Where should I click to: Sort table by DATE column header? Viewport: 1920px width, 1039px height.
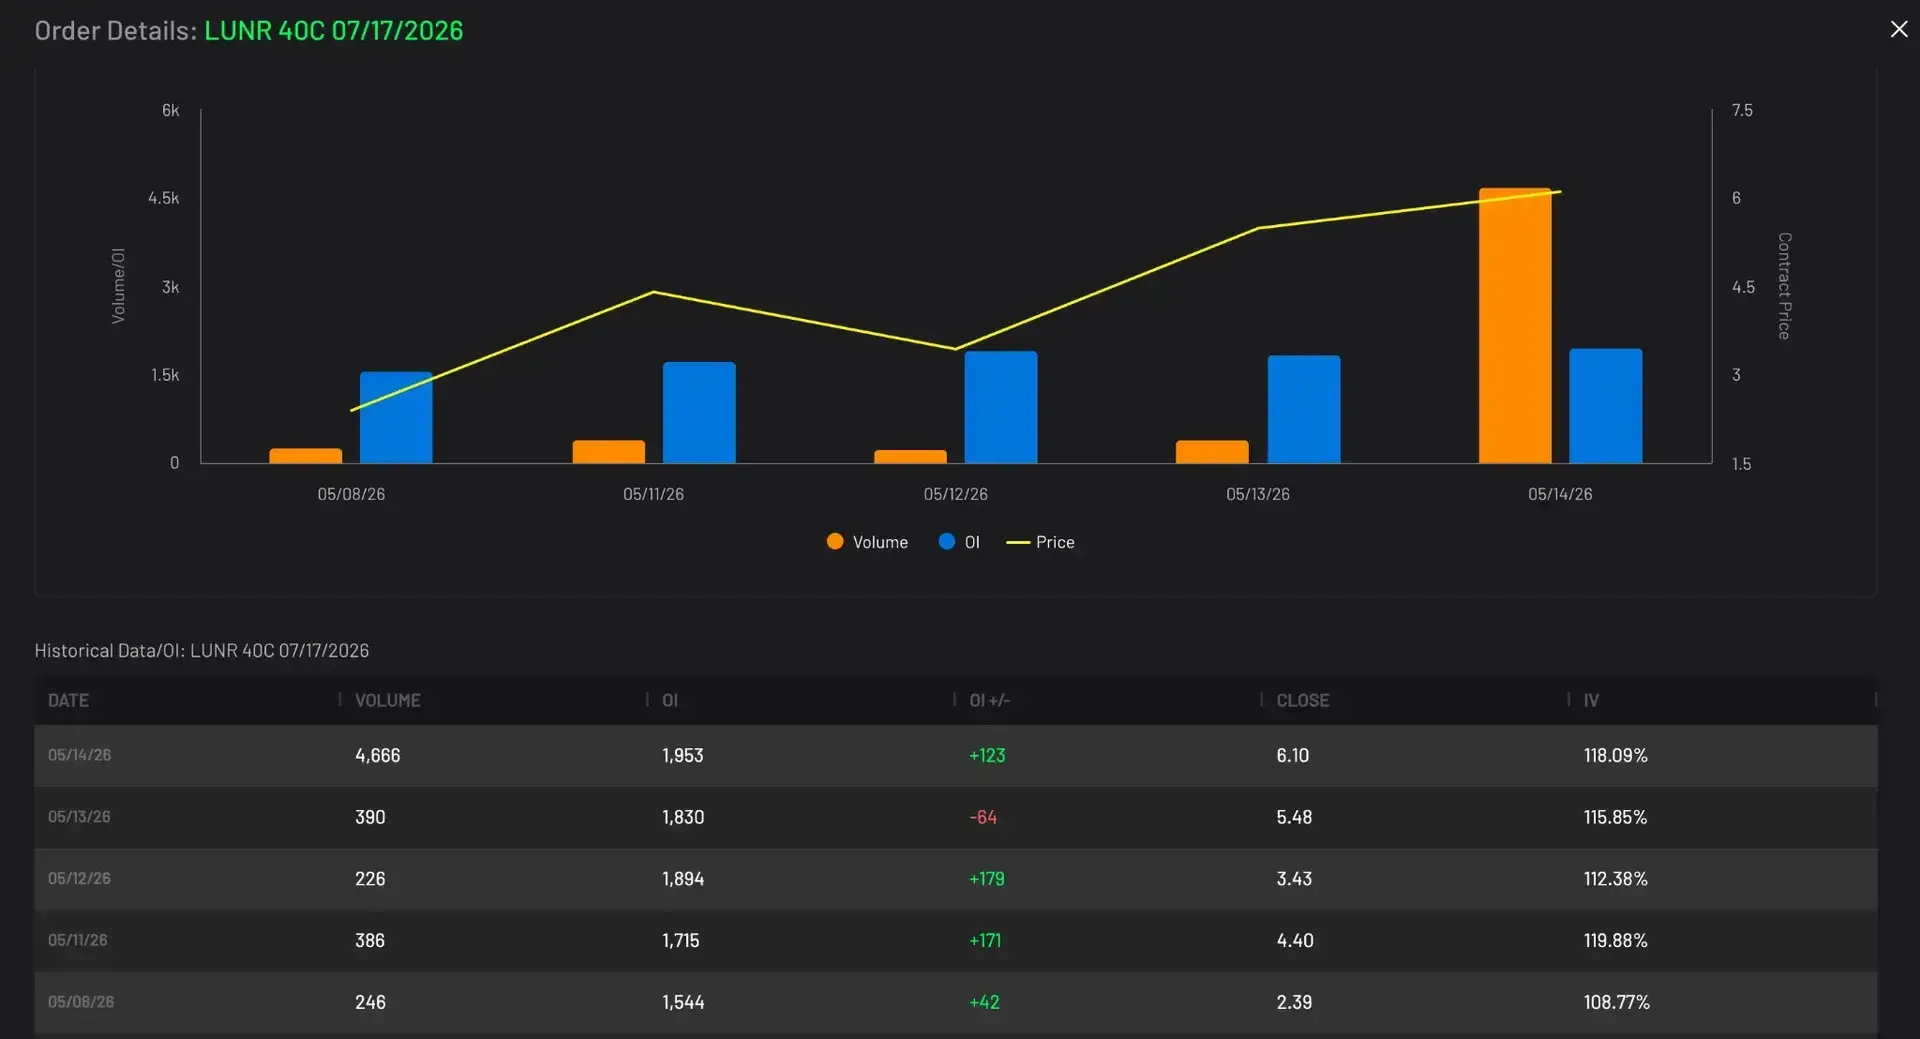point(68,700)
